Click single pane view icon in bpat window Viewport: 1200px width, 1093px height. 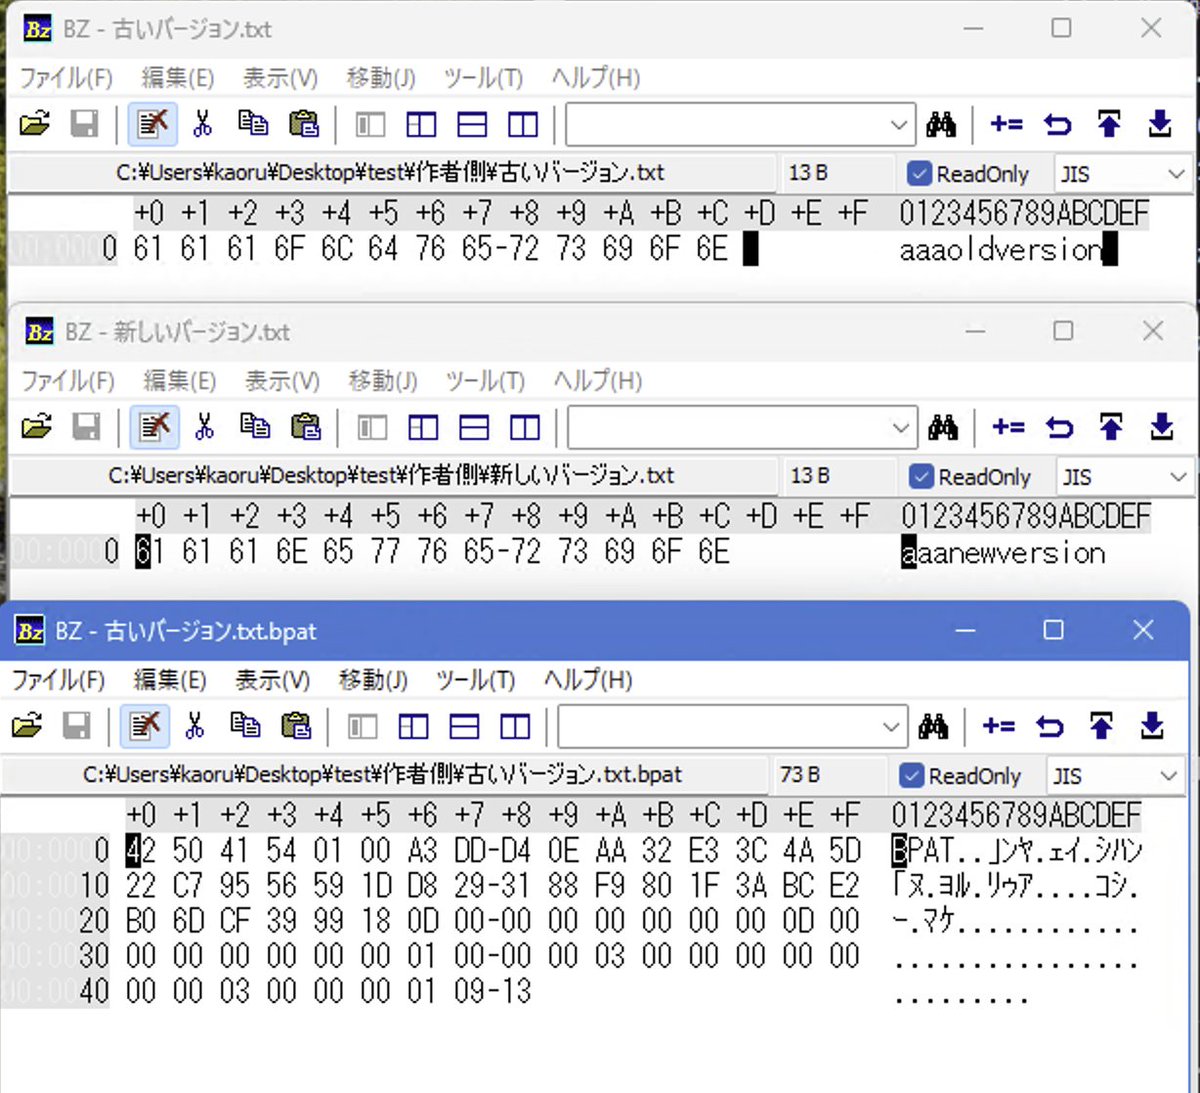pos(362,727)
